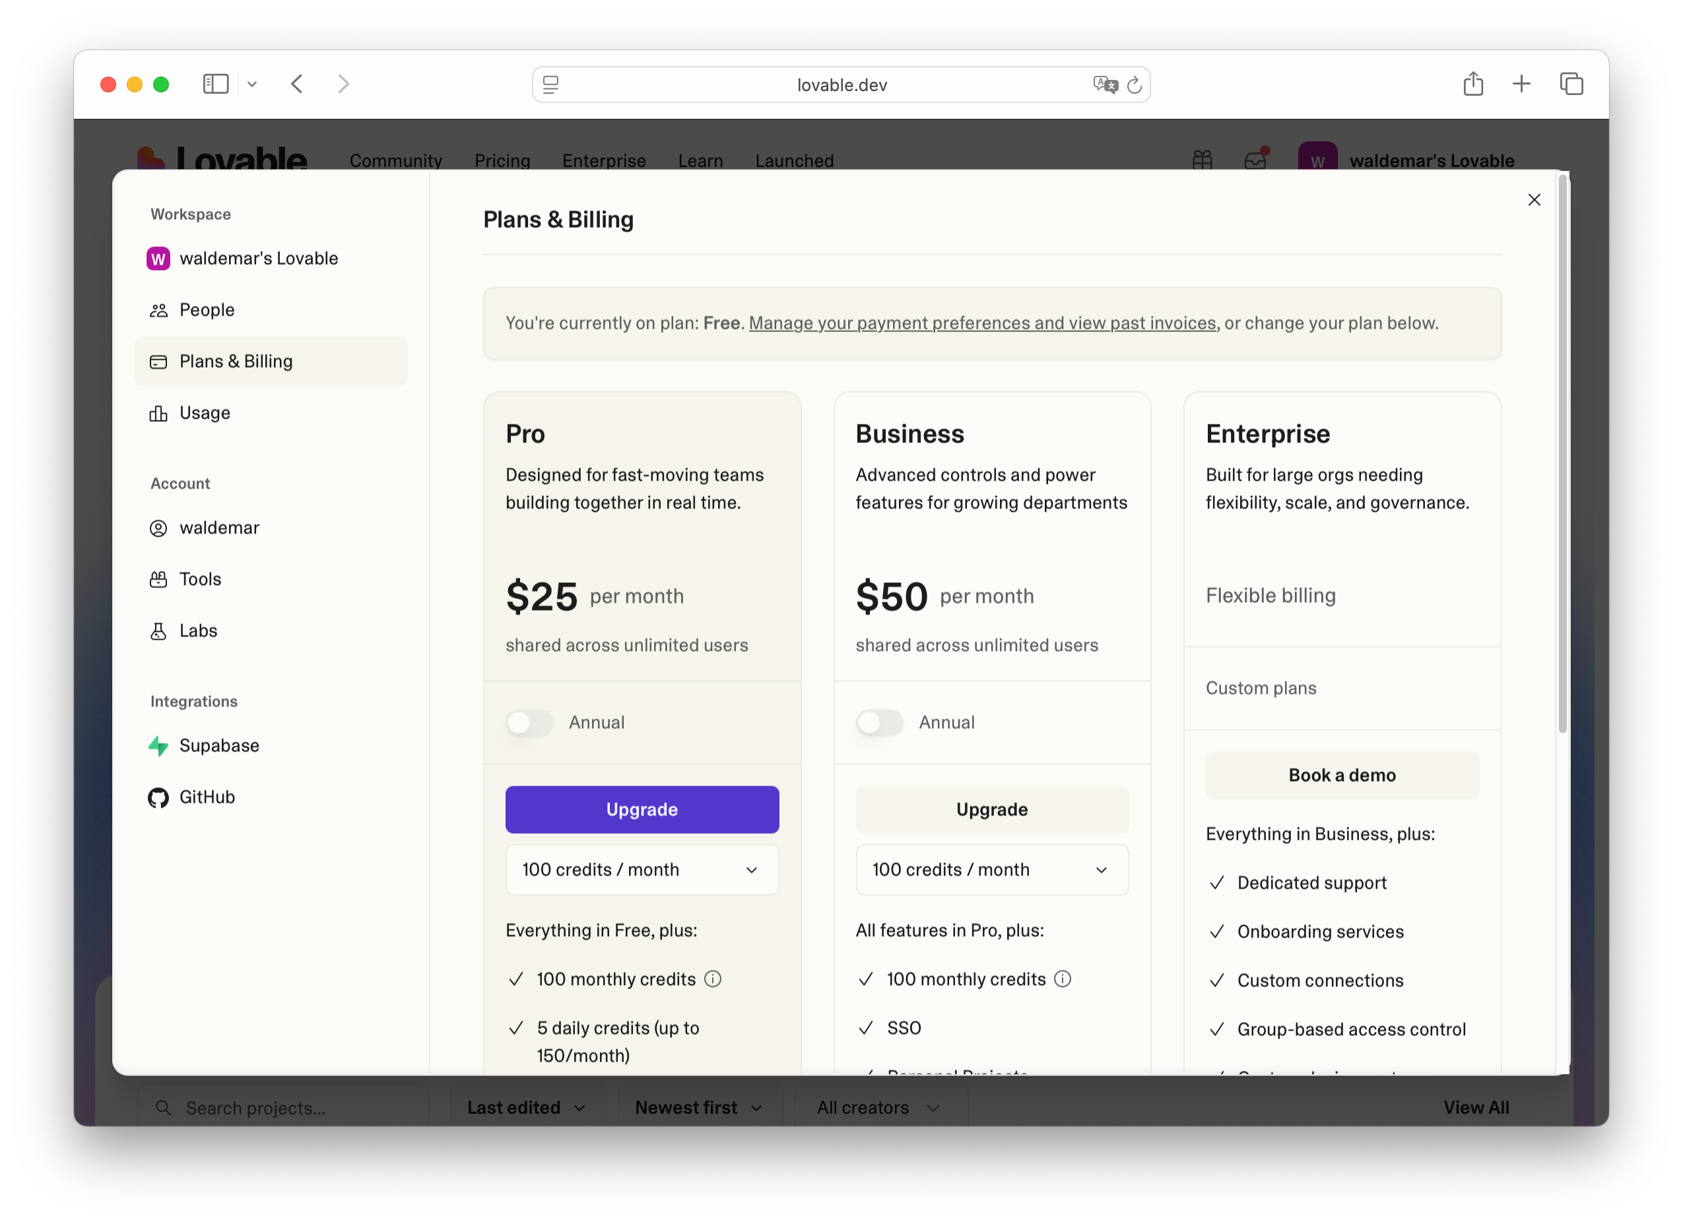
Task: Click the info icon beside Business monthly credits
Action: point(1063,979)
